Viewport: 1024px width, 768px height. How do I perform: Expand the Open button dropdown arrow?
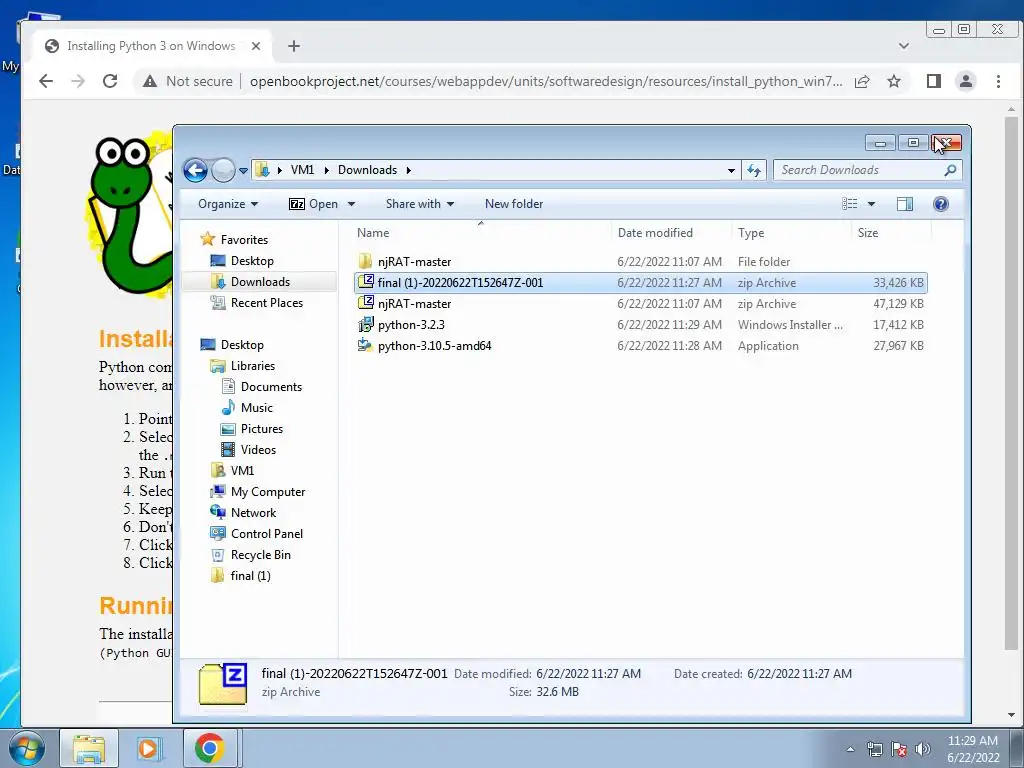pyautogui.click(x=351, y=204)
